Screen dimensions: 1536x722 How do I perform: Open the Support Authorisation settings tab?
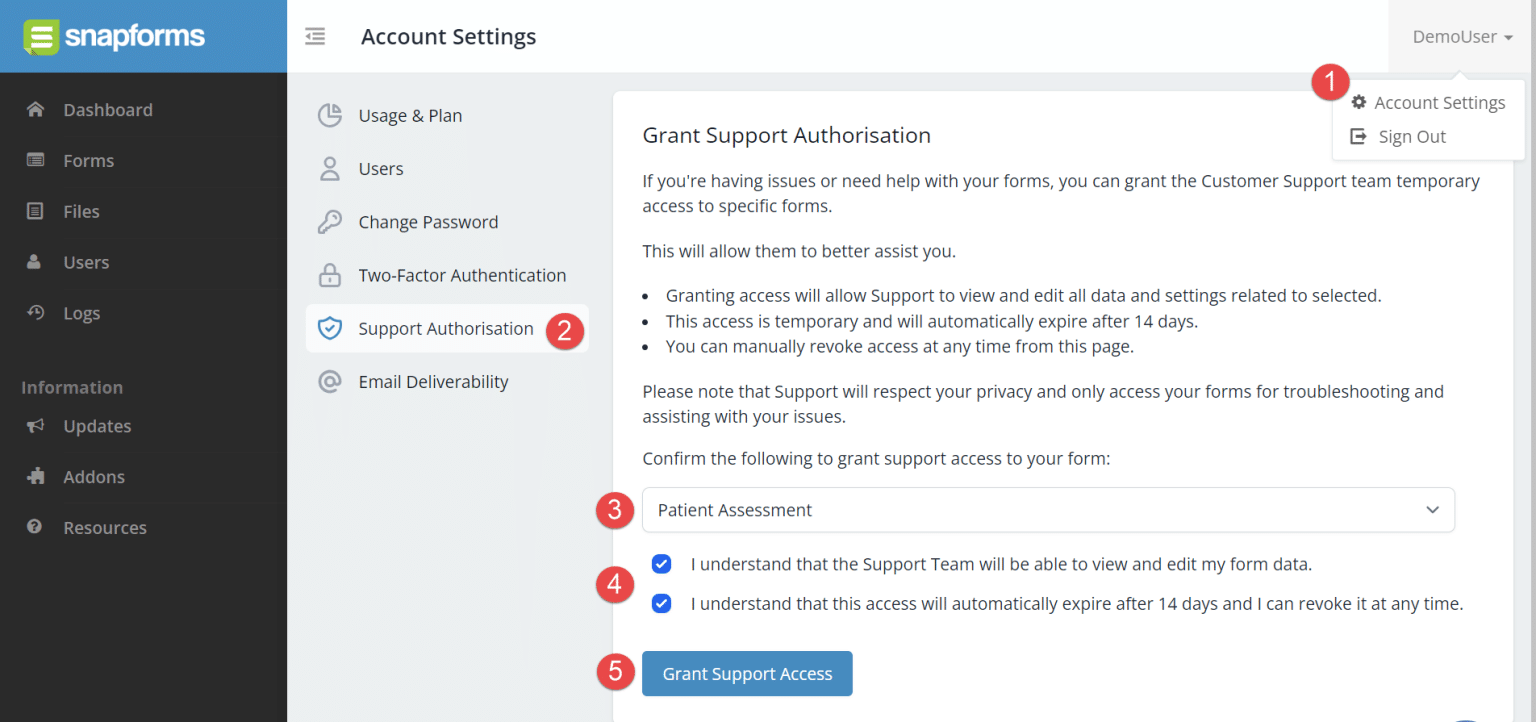445,328
